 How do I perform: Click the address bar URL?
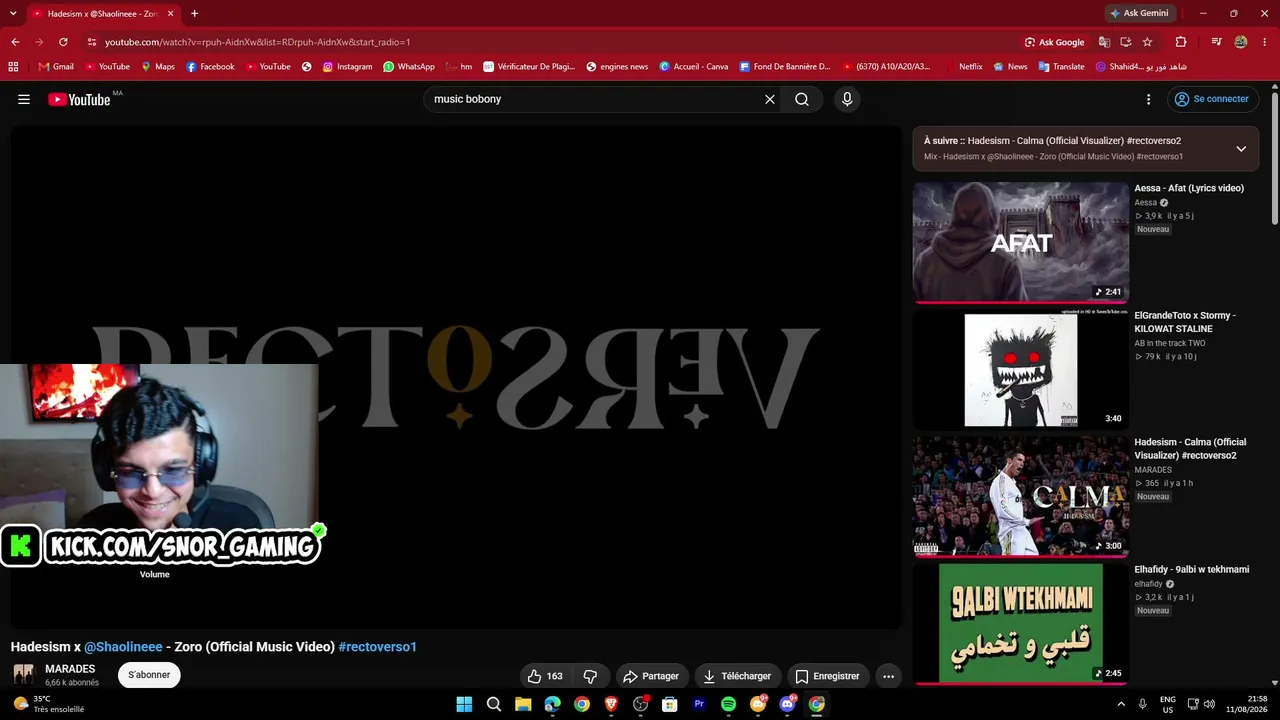click(258, 42)
